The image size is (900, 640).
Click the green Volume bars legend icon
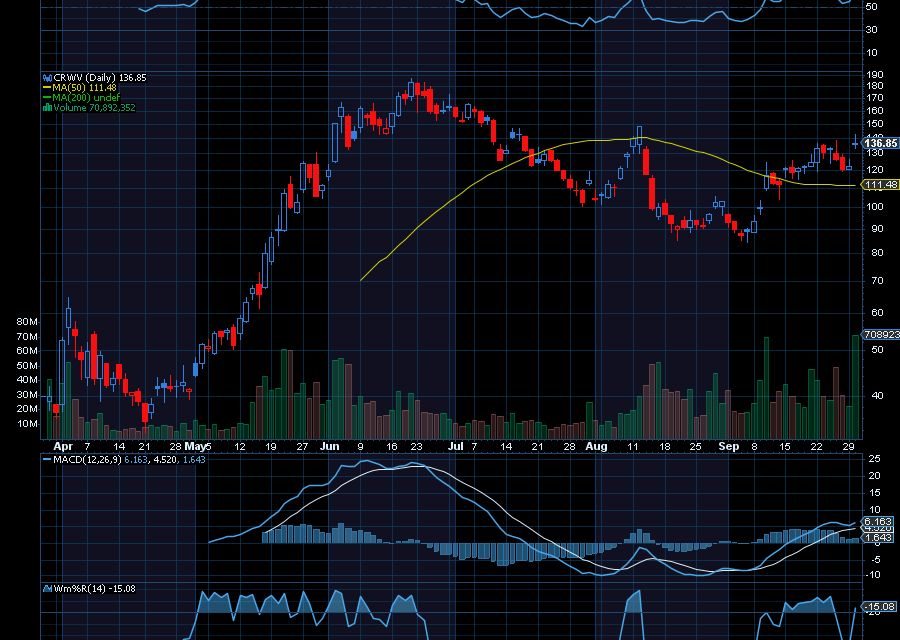[46, 107]
